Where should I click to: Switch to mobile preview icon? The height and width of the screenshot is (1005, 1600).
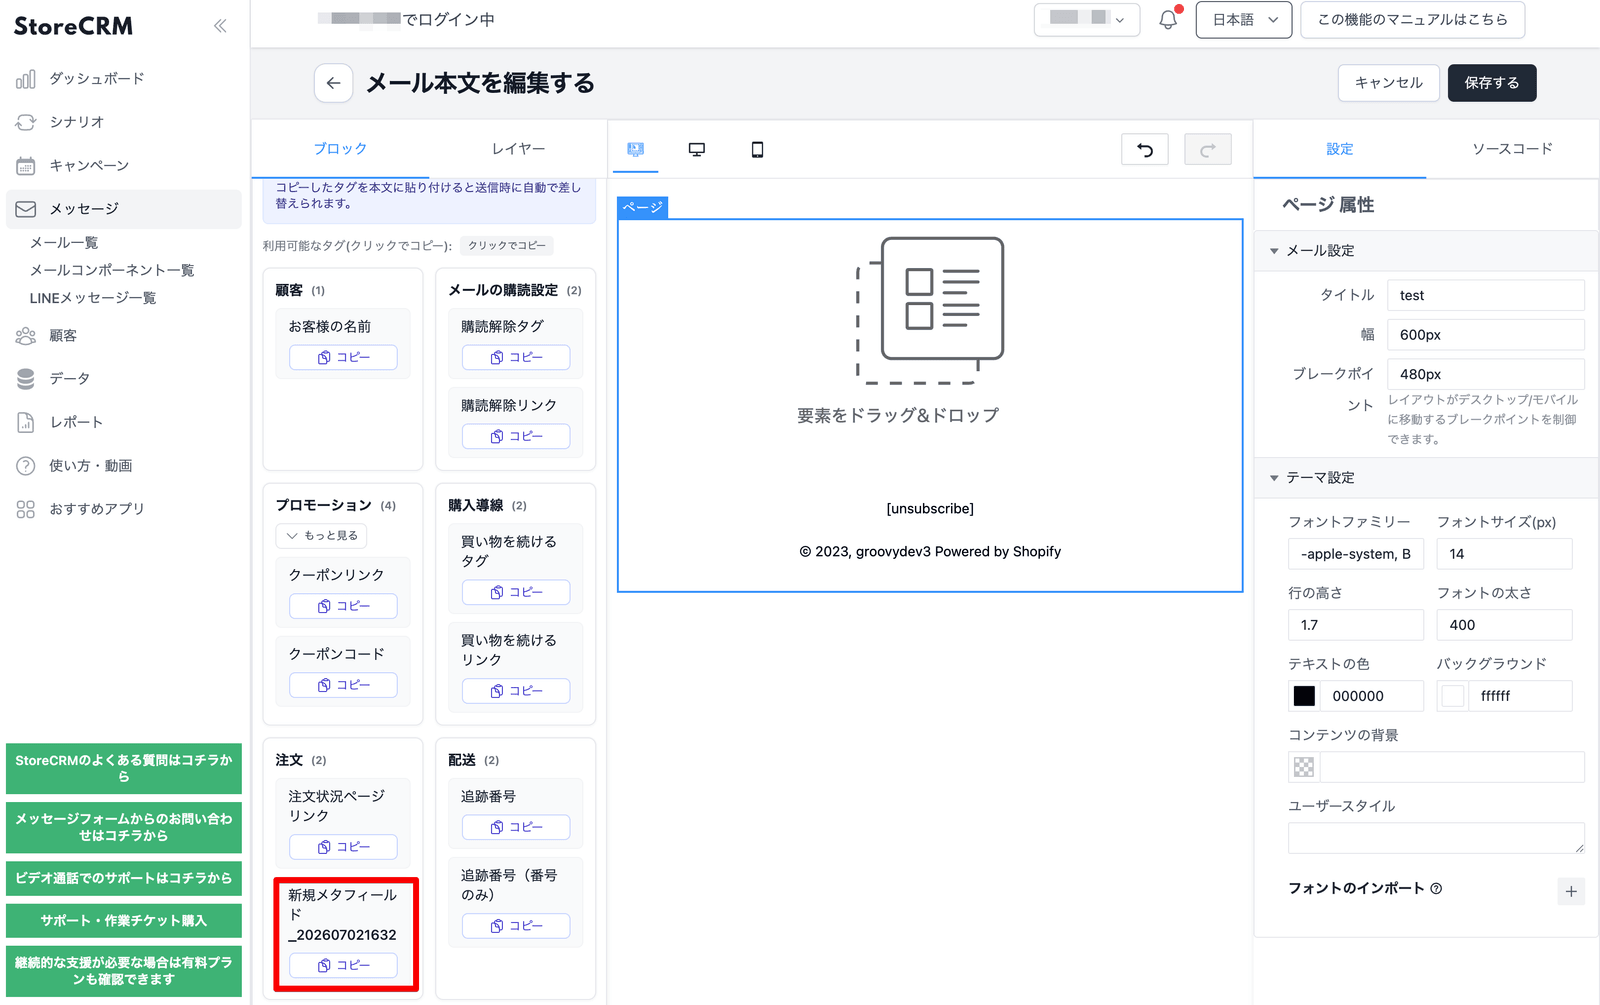click(x=757, y=150)
